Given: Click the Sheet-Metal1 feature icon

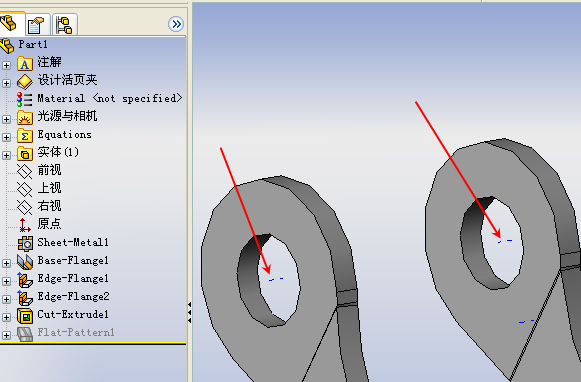Looking at the screenshot, I should coord(25,243).
